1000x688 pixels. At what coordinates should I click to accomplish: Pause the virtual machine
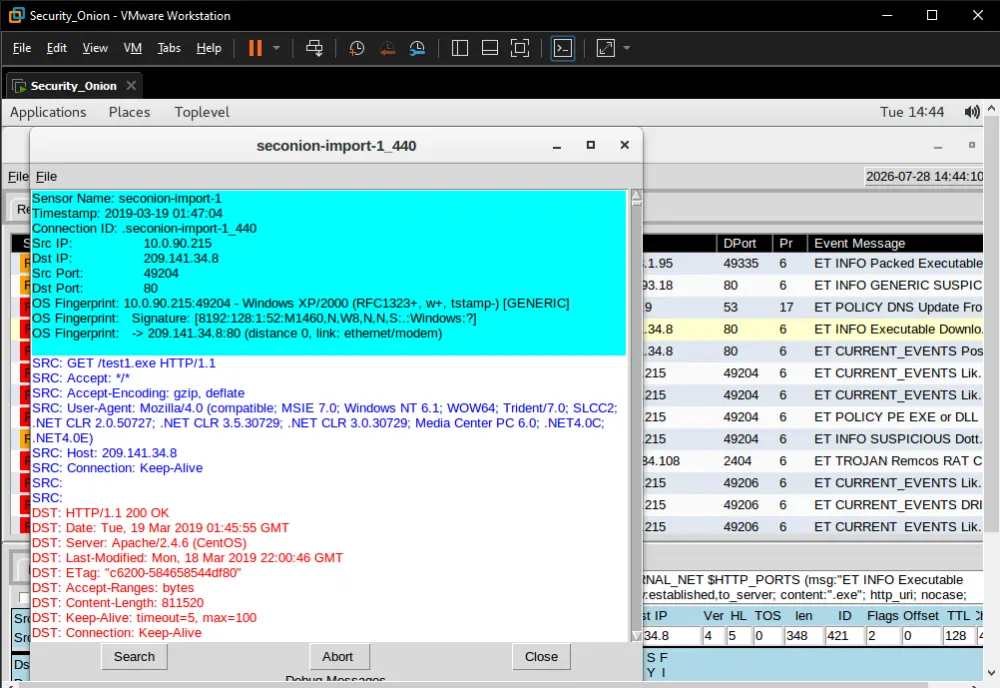point(255,48)
